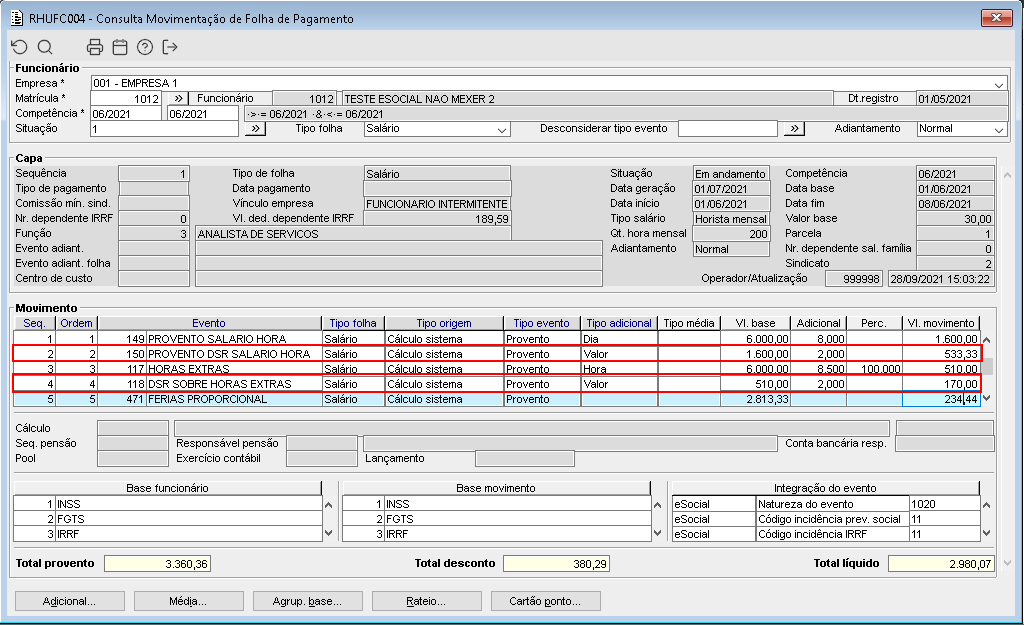Open help with the question mark icon

click(145, 47)
